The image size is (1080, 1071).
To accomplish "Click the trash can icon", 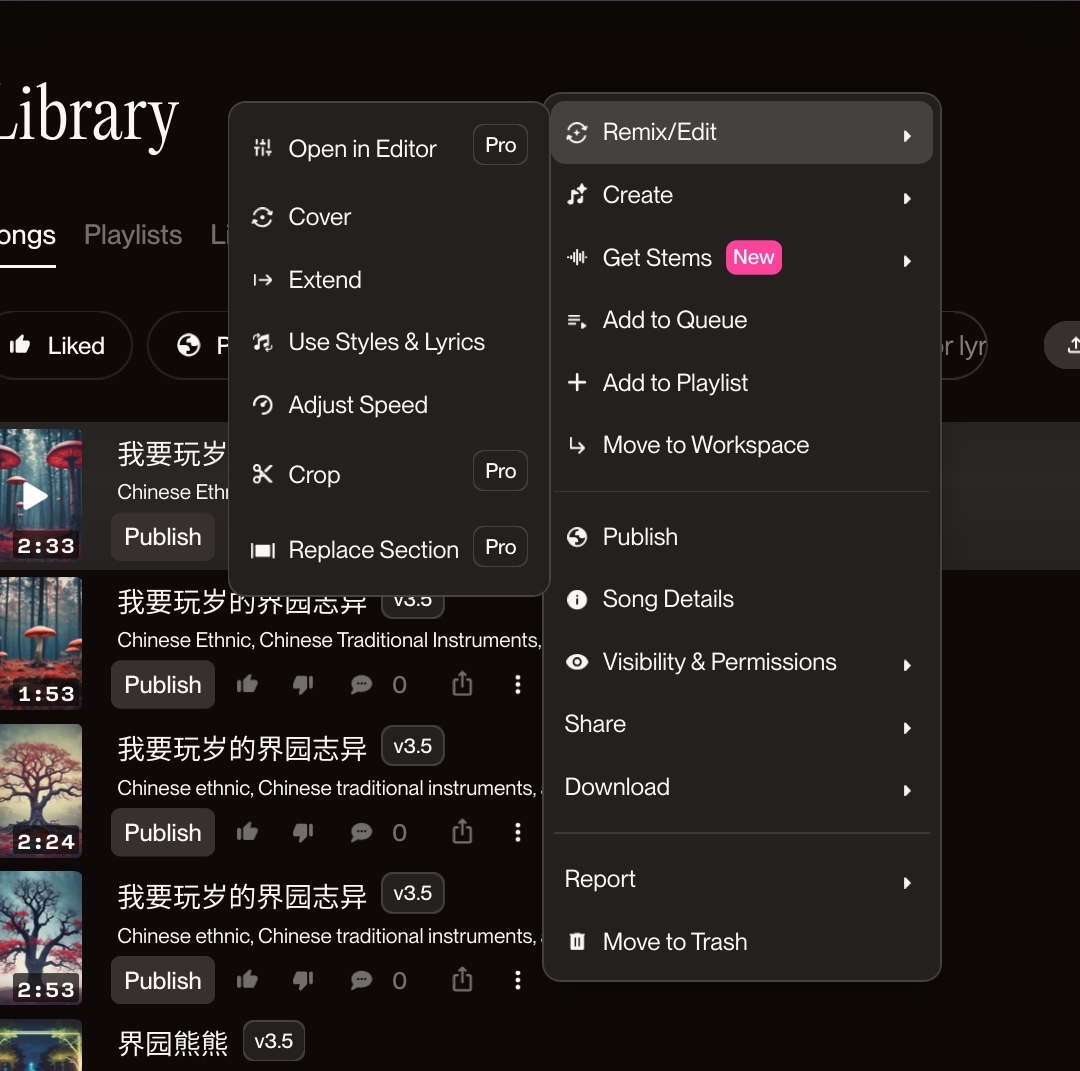I will tap(577, 941).
